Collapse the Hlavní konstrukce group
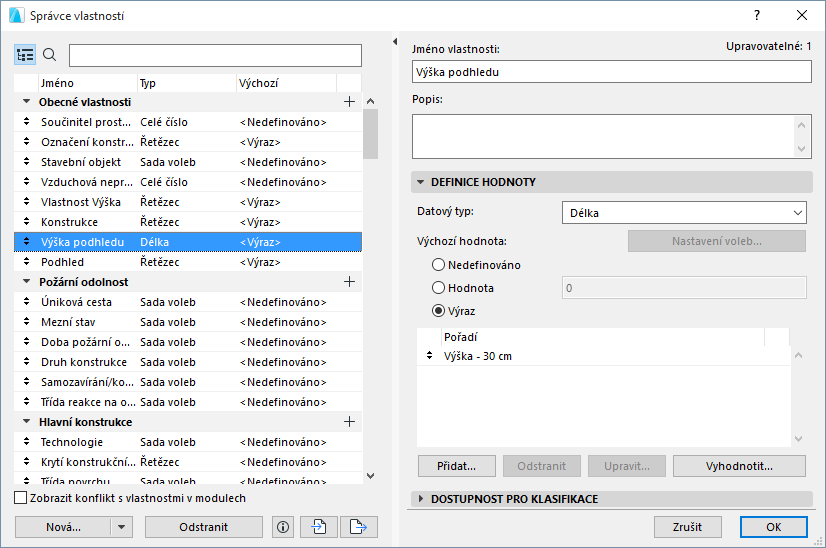Screen dimensions: 826x548 tap(26, 422)
